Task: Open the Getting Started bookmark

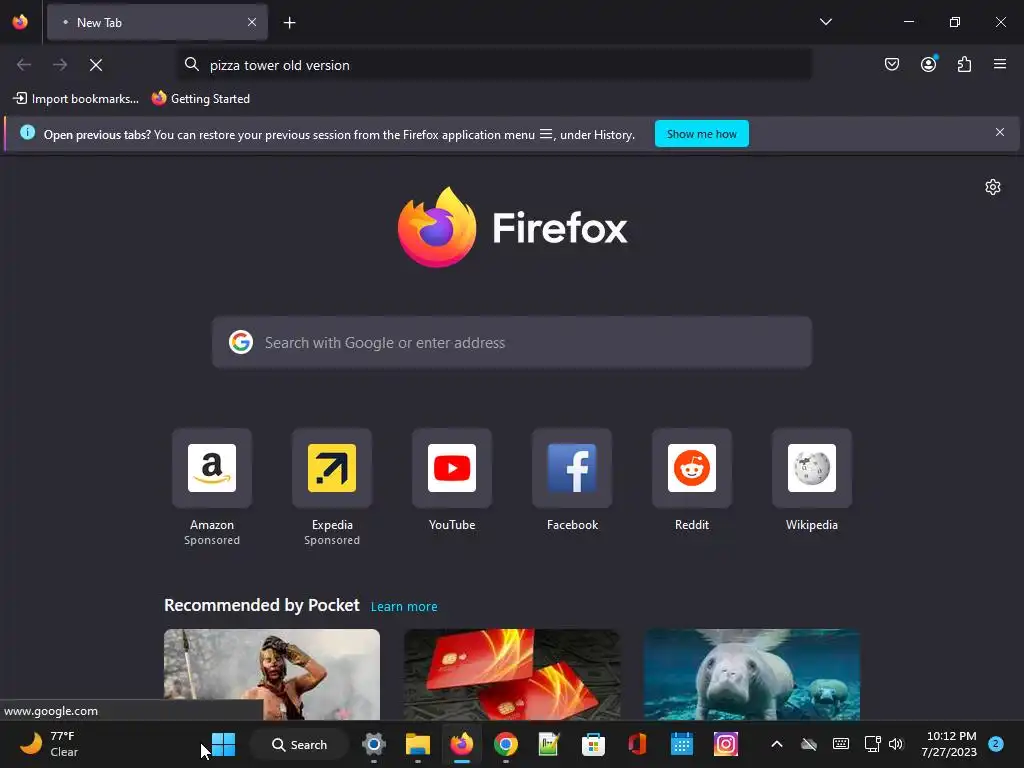Action: (x=200, y=99)
